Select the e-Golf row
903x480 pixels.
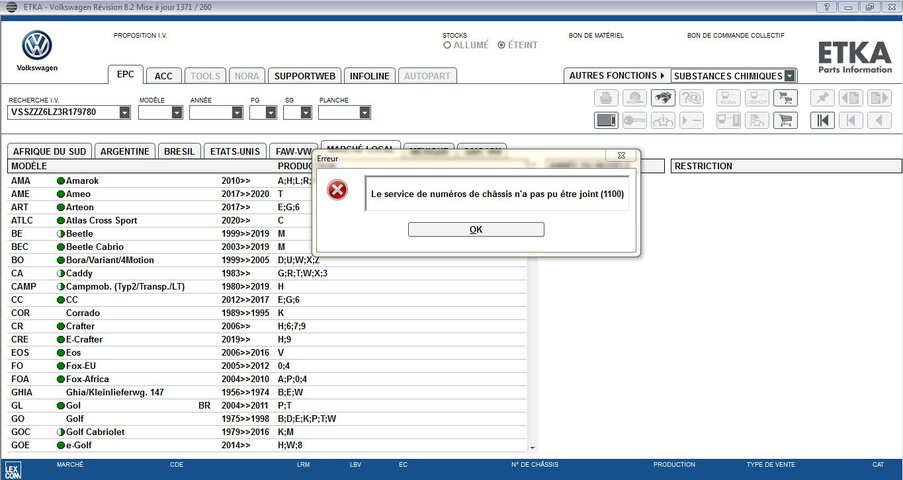pyautogui.click(x=268, y=445)
